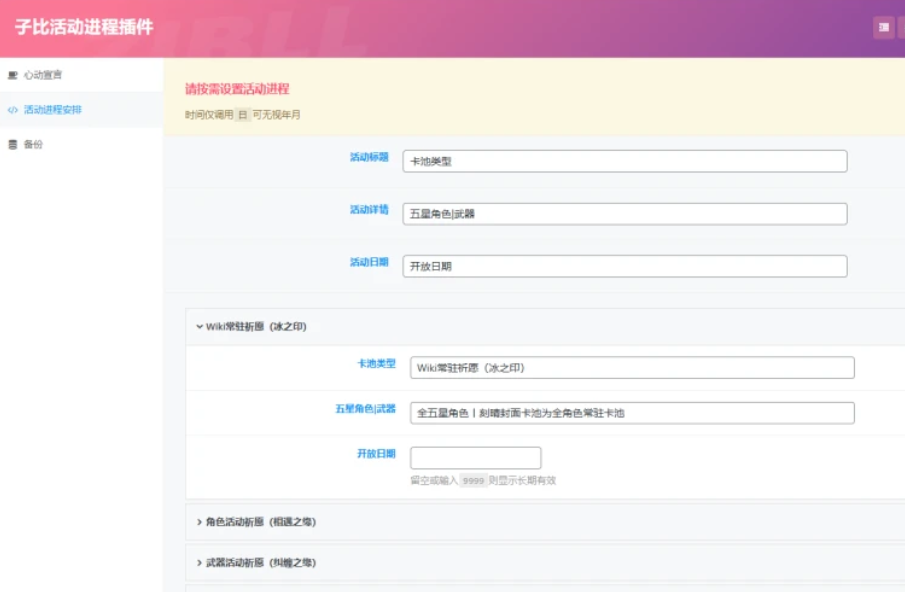Expand the 武器活动祈愿 (纠缠之缘) section

260,563
